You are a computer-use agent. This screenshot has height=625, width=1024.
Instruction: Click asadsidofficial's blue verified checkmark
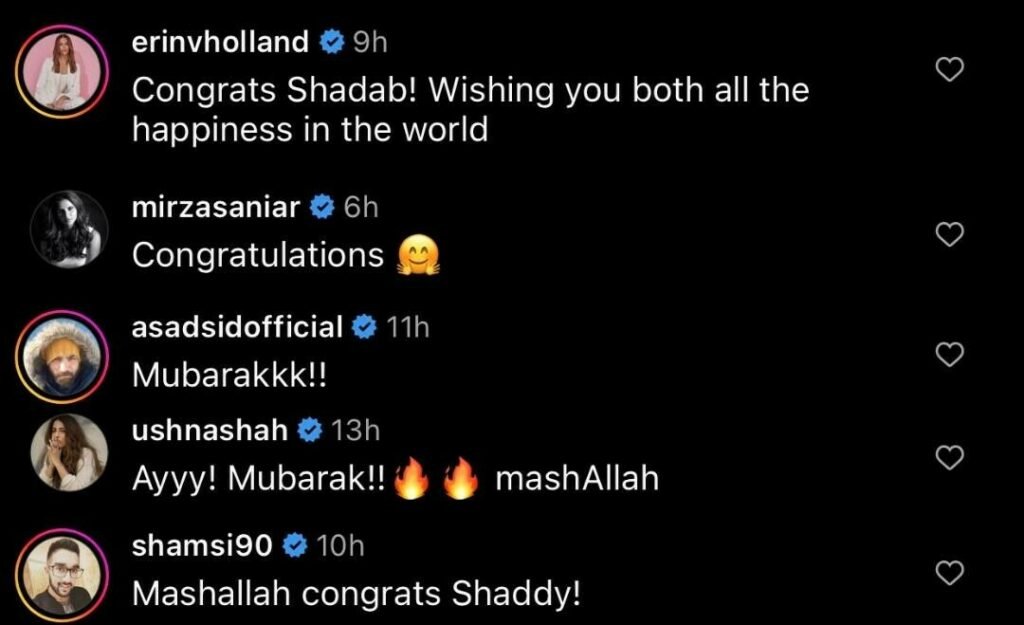pyautogui.click(x=364, y=326)
